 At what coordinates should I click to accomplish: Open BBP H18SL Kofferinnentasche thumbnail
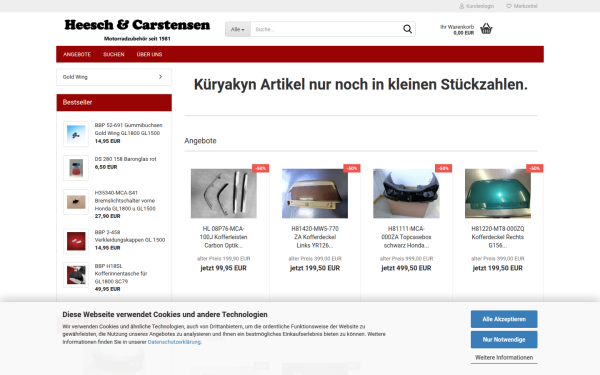(x=76, y=275)
